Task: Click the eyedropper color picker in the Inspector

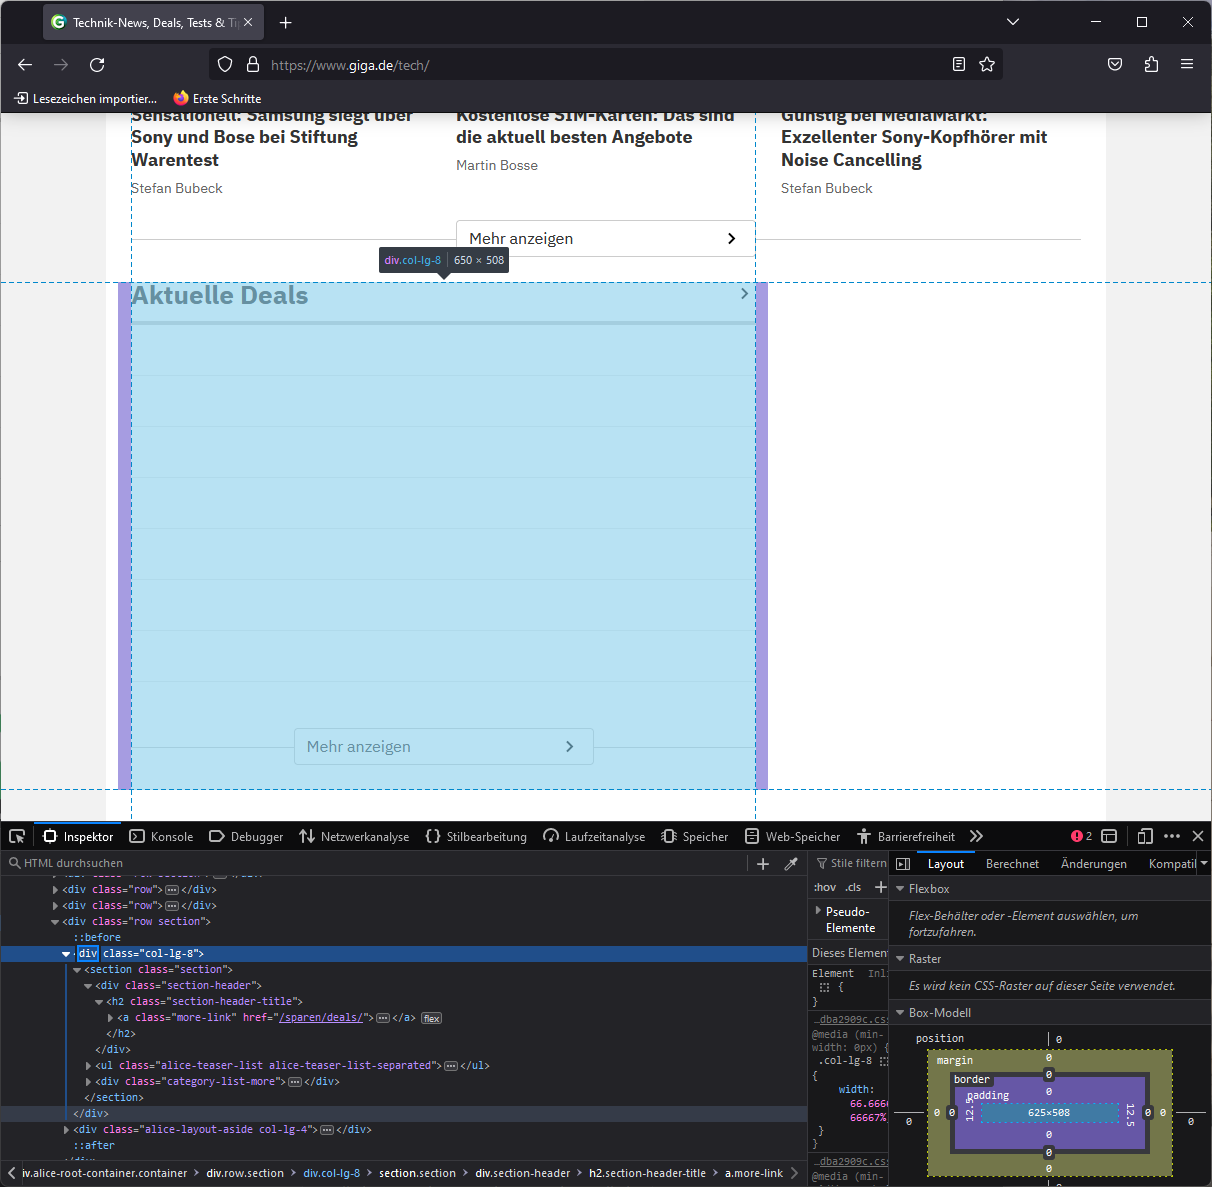Action: [789, 864]
